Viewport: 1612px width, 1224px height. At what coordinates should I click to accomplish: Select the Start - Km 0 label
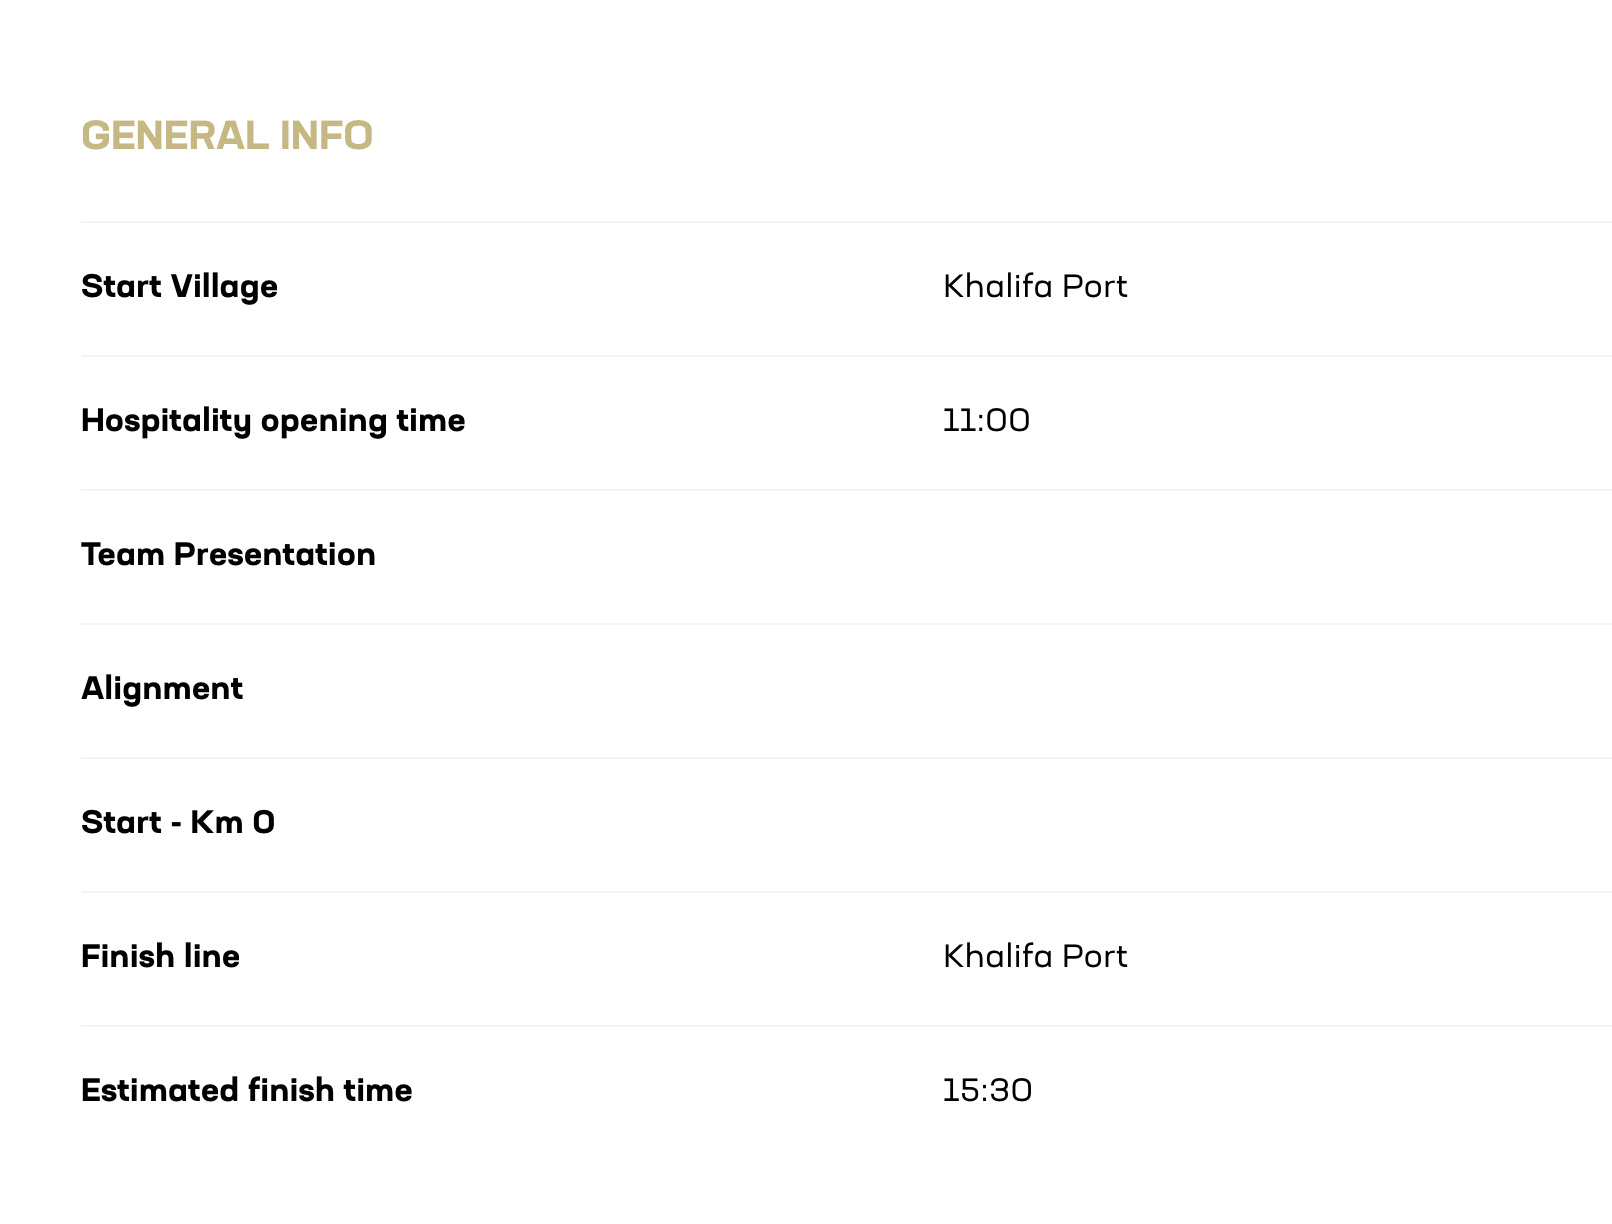pyautogui.click(x=178, y=823)
